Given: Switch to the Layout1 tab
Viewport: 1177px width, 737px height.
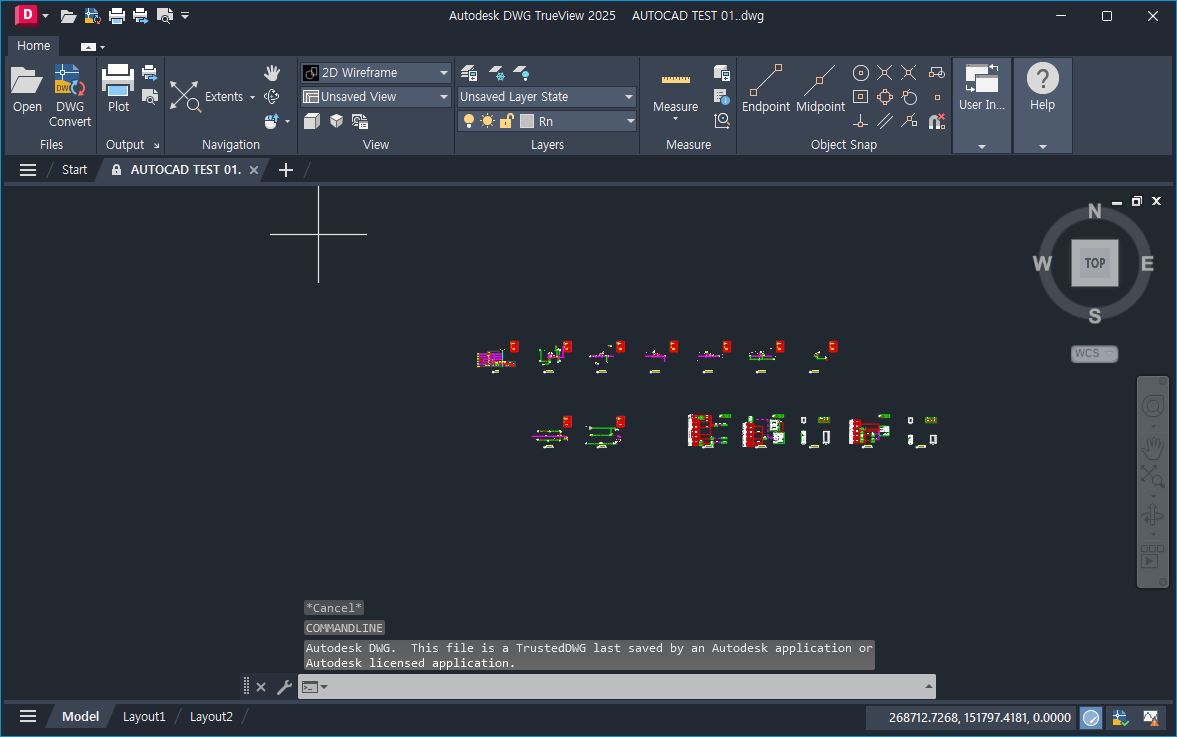Looking at the screenshot, I should click(x=143, y=717).
